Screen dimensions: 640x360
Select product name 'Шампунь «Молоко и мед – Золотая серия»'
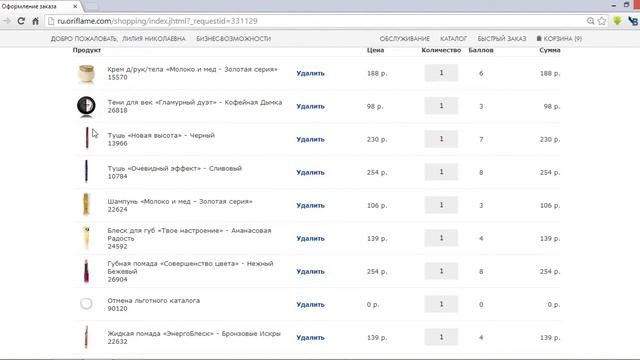(x=180, y=202)
